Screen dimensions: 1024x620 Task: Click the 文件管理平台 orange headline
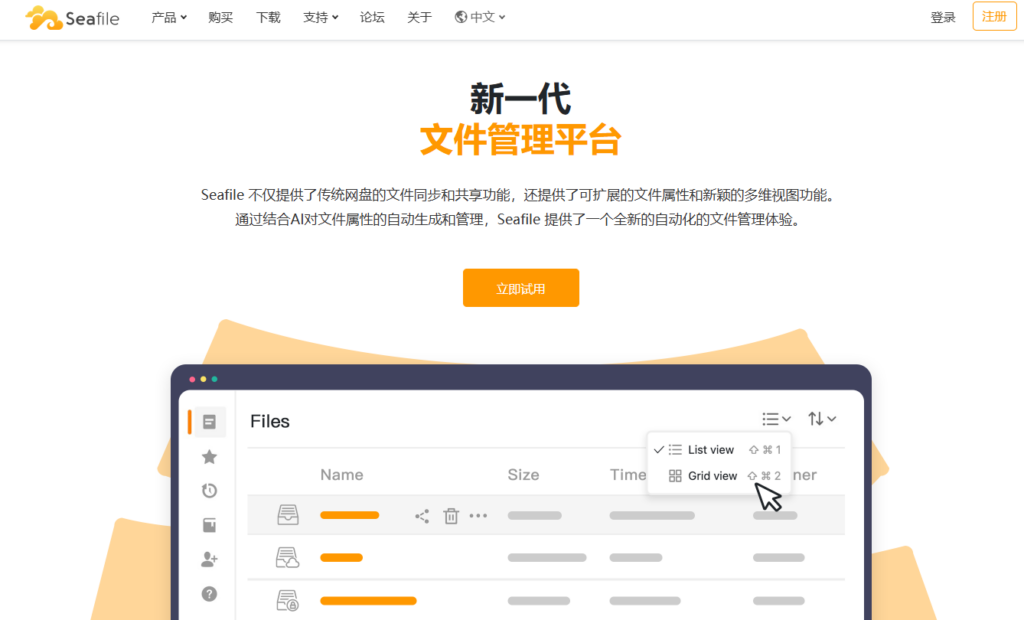(520, 139)
